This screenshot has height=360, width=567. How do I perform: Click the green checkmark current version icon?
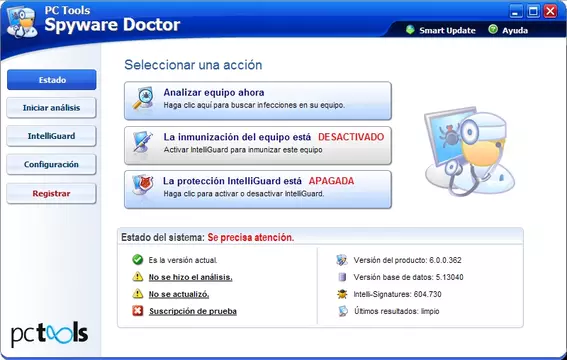click(138, 260)
